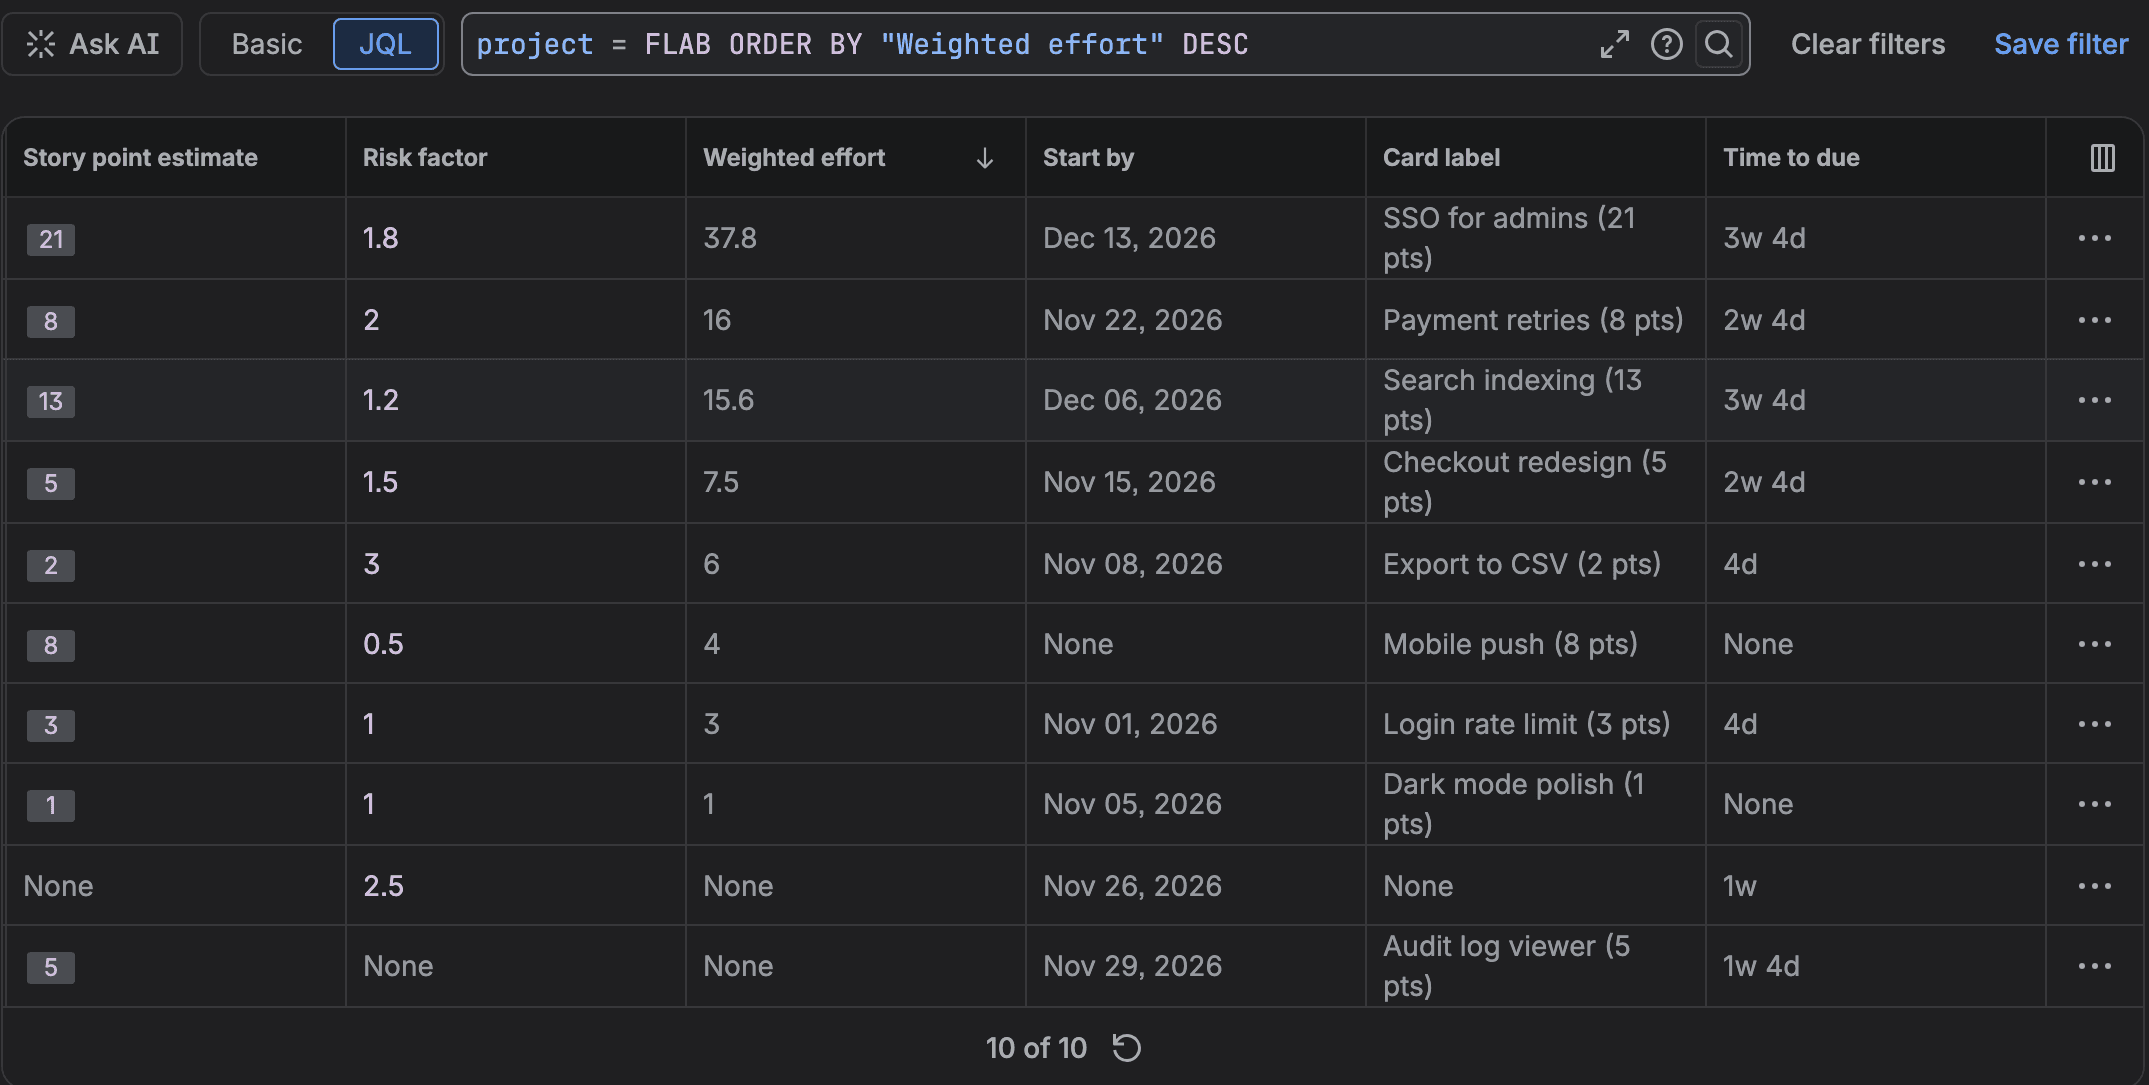Sort by Story point estimate column header
The width and height of the screenshot is (2149, 1085).
click(x=140, y=158)
